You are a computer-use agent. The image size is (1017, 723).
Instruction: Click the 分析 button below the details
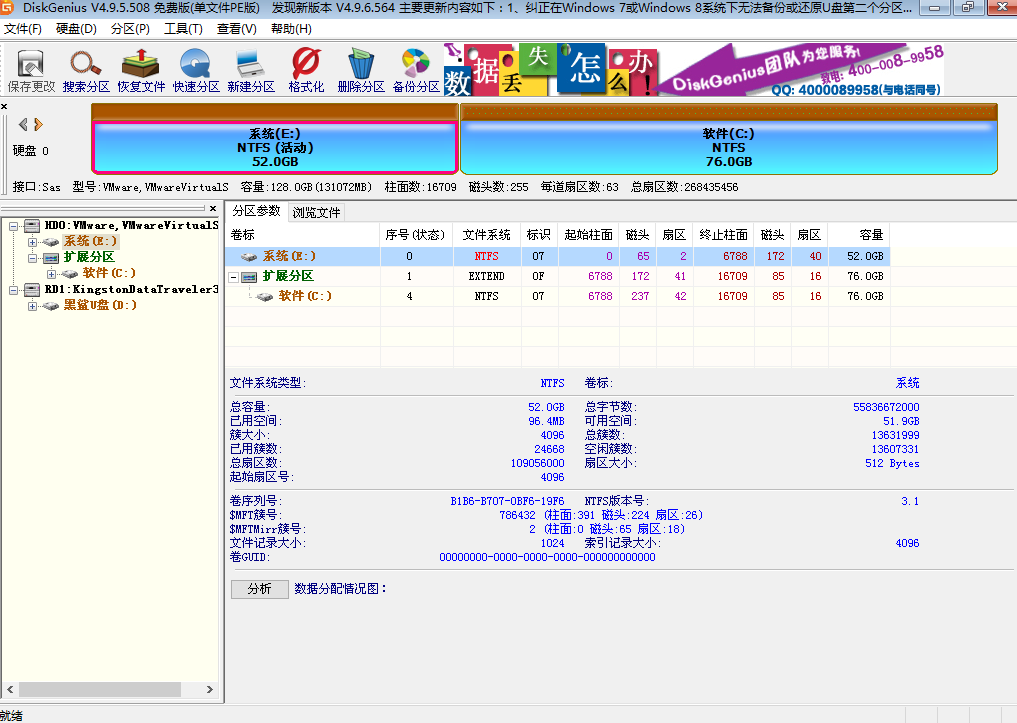click(260, 589)
